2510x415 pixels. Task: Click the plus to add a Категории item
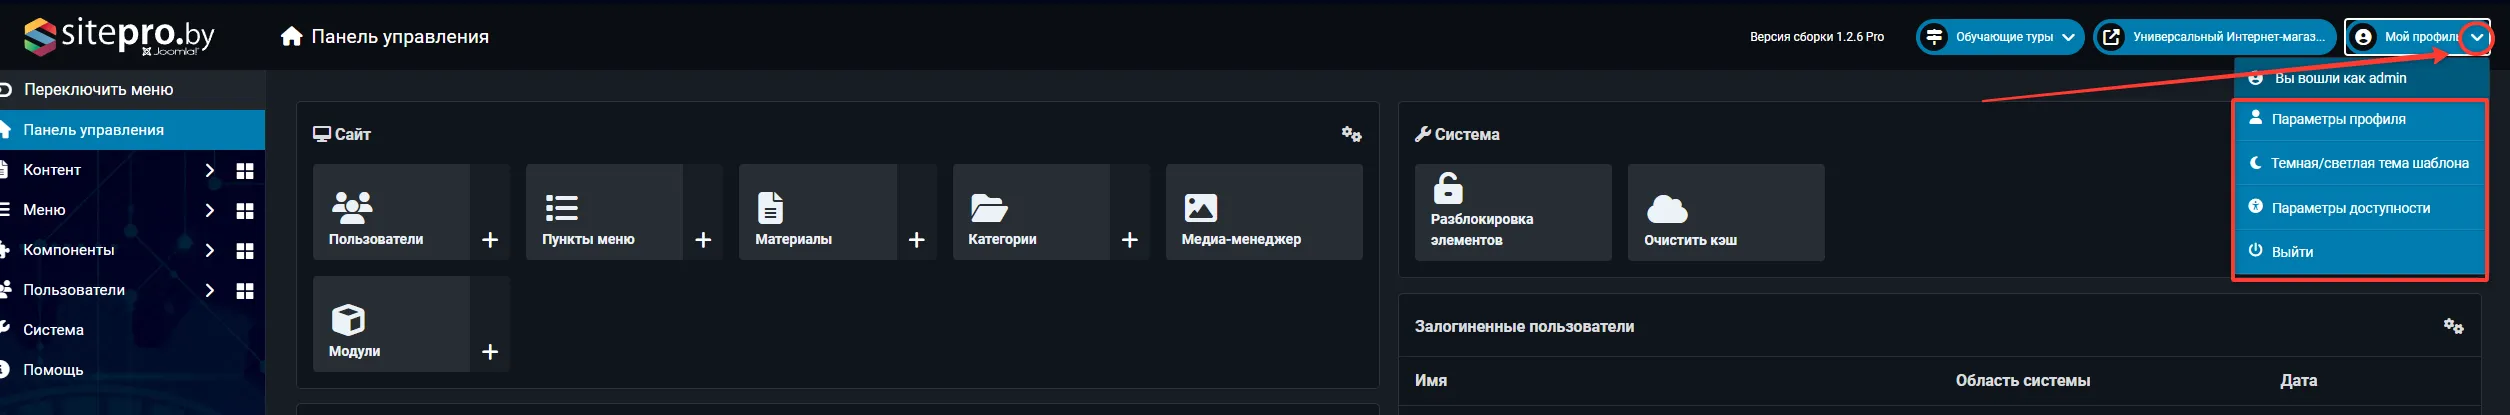[1129, 240]
